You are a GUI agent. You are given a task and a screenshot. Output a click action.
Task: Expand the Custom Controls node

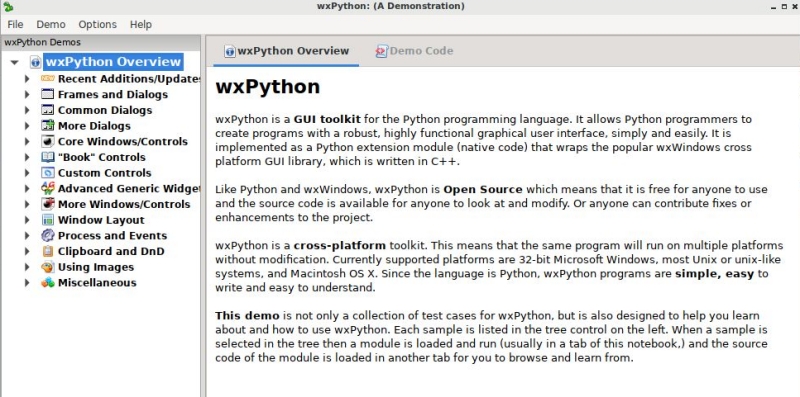tap(27, 173)
